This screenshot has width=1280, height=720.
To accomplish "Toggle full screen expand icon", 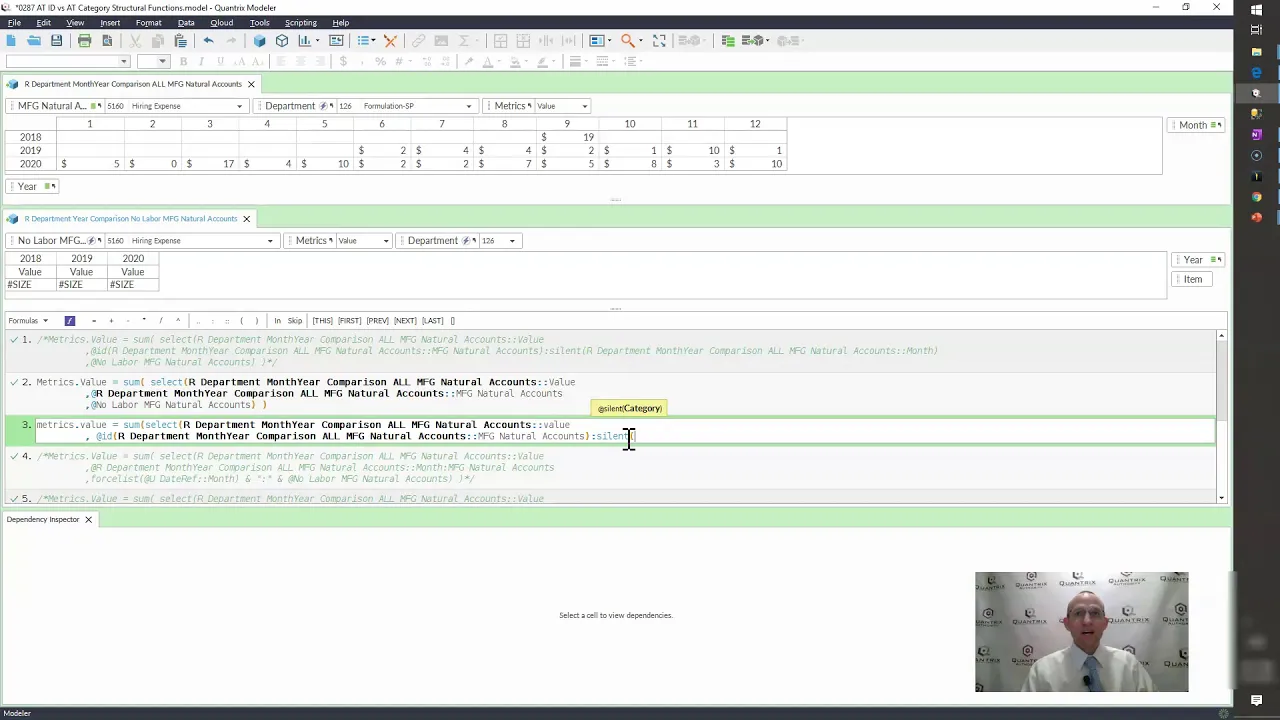I will point(659,41).
